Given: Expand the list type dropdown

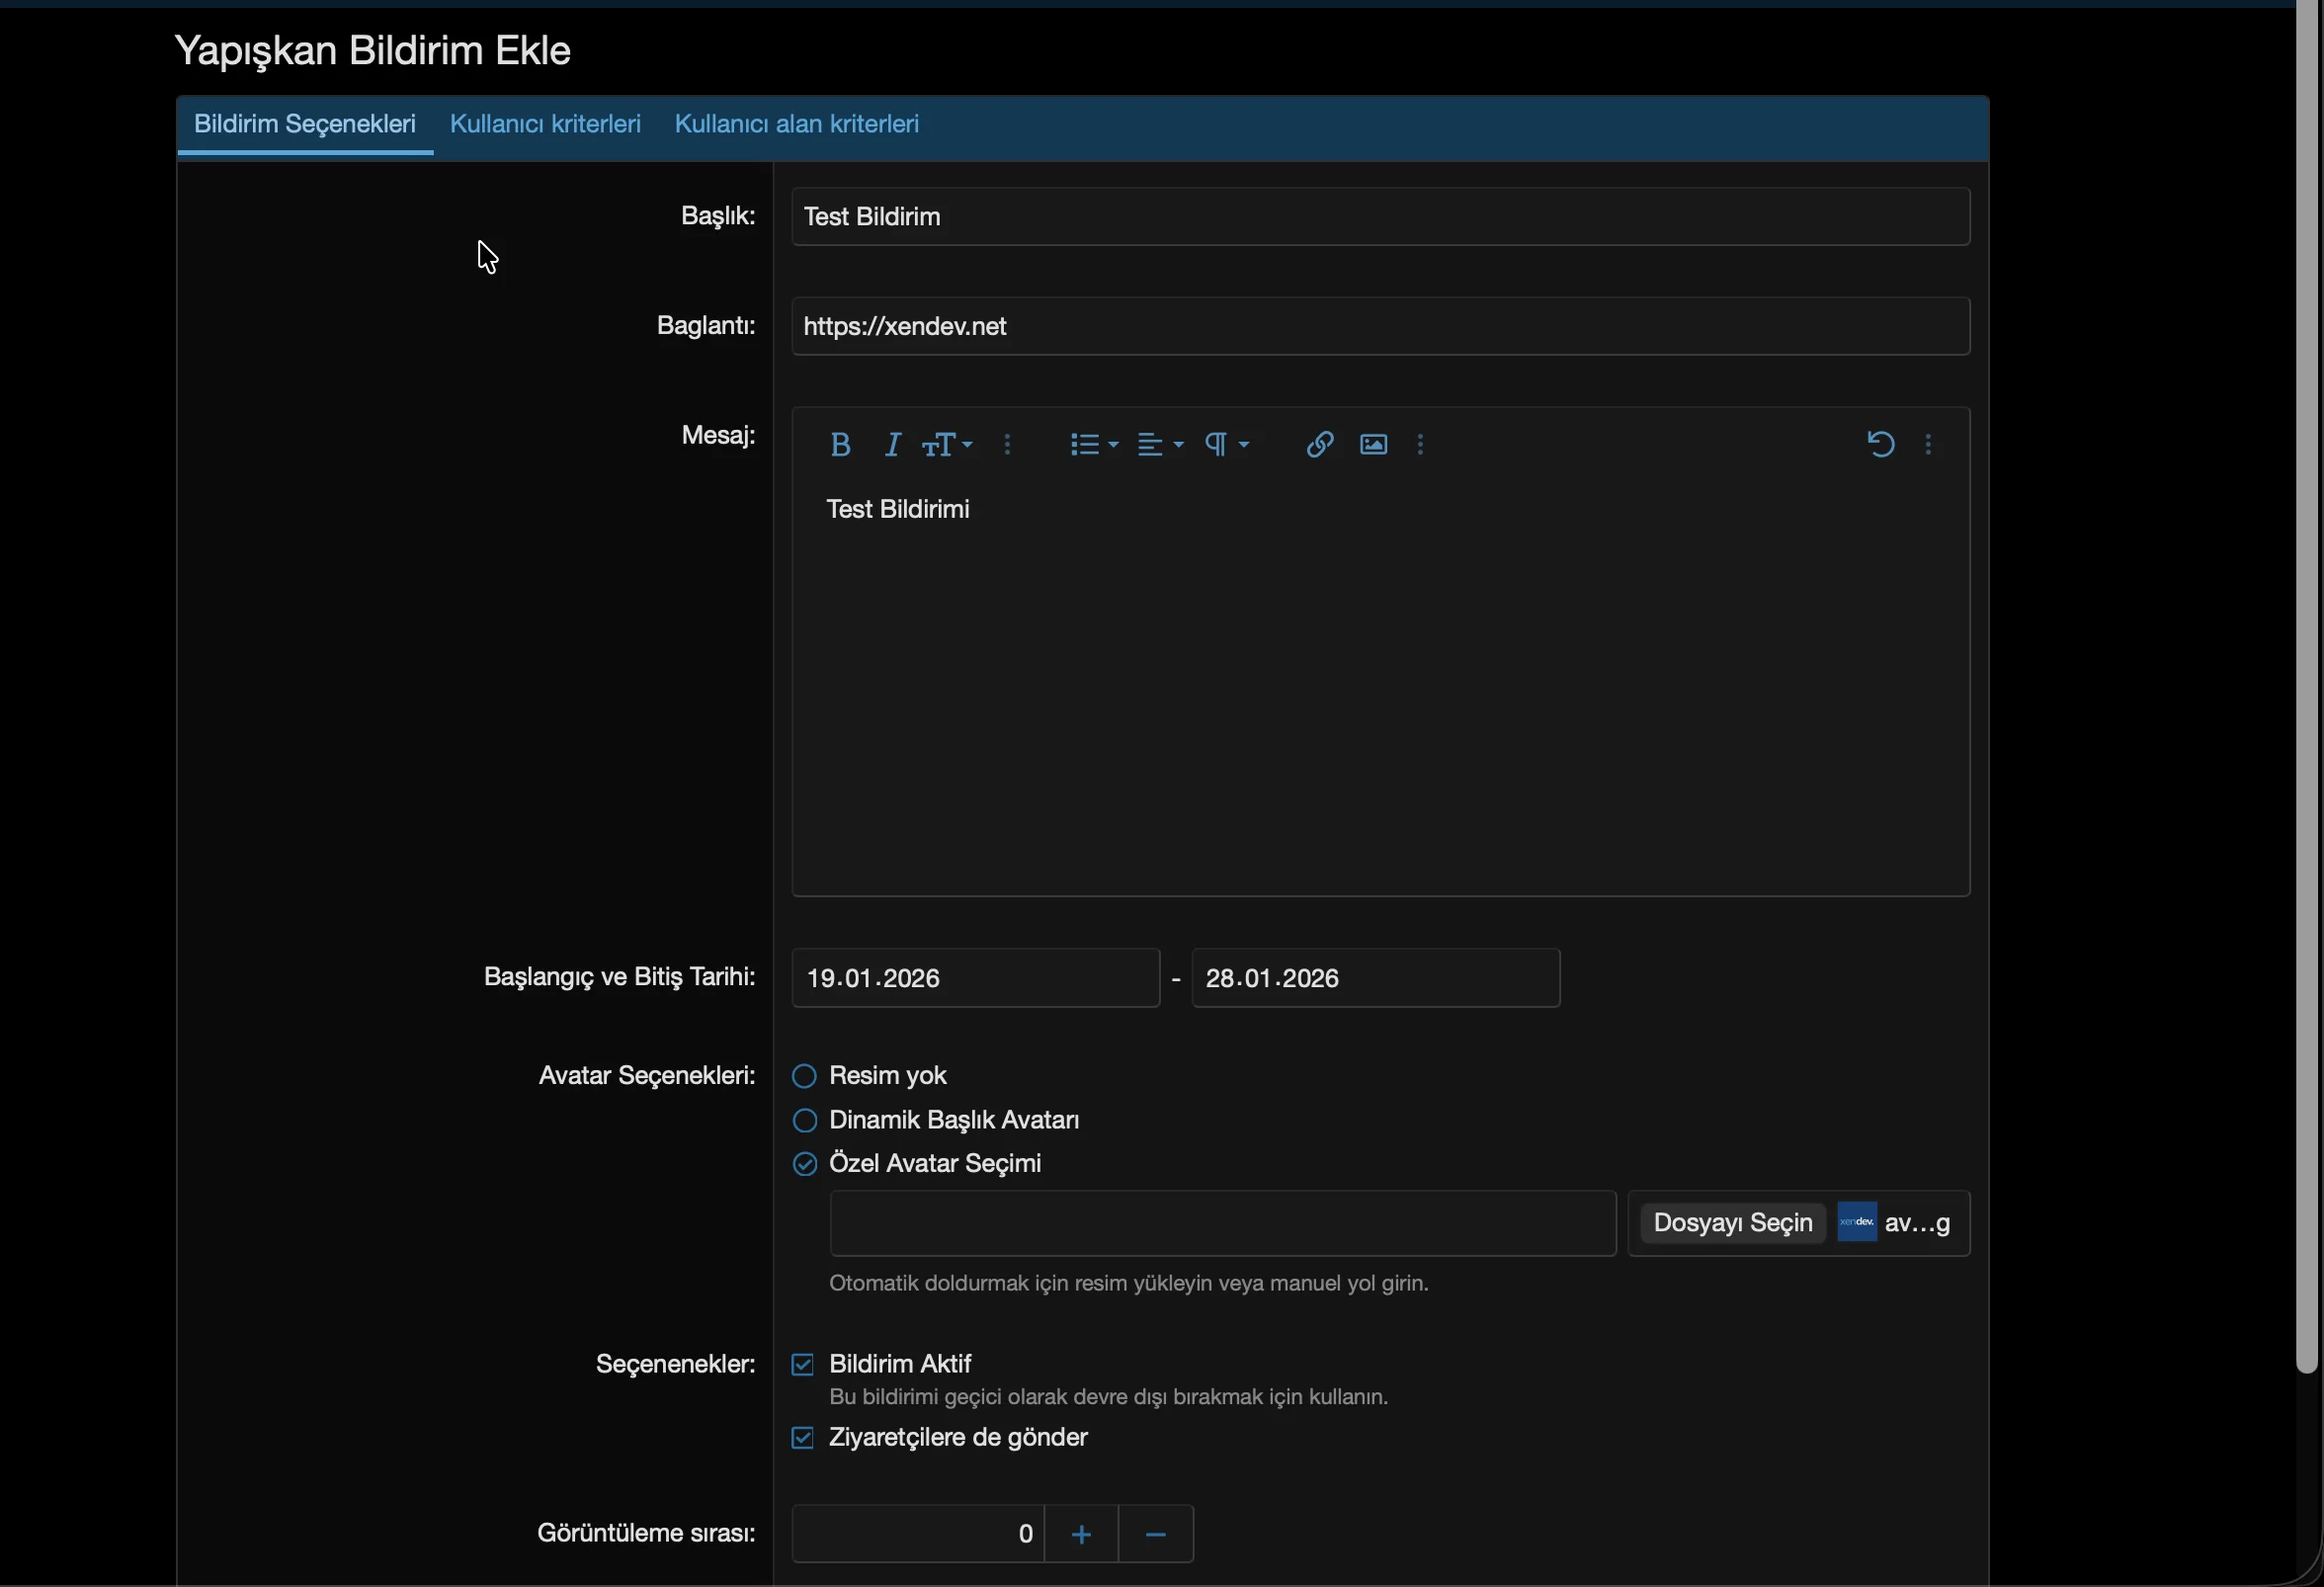Looking at the screenshot, I should coord(1093,445).
